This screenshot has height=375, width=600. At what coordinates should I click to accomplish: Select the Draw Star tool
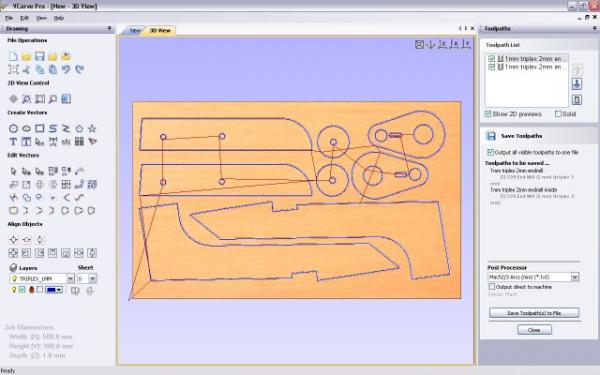tap(92, 129)
